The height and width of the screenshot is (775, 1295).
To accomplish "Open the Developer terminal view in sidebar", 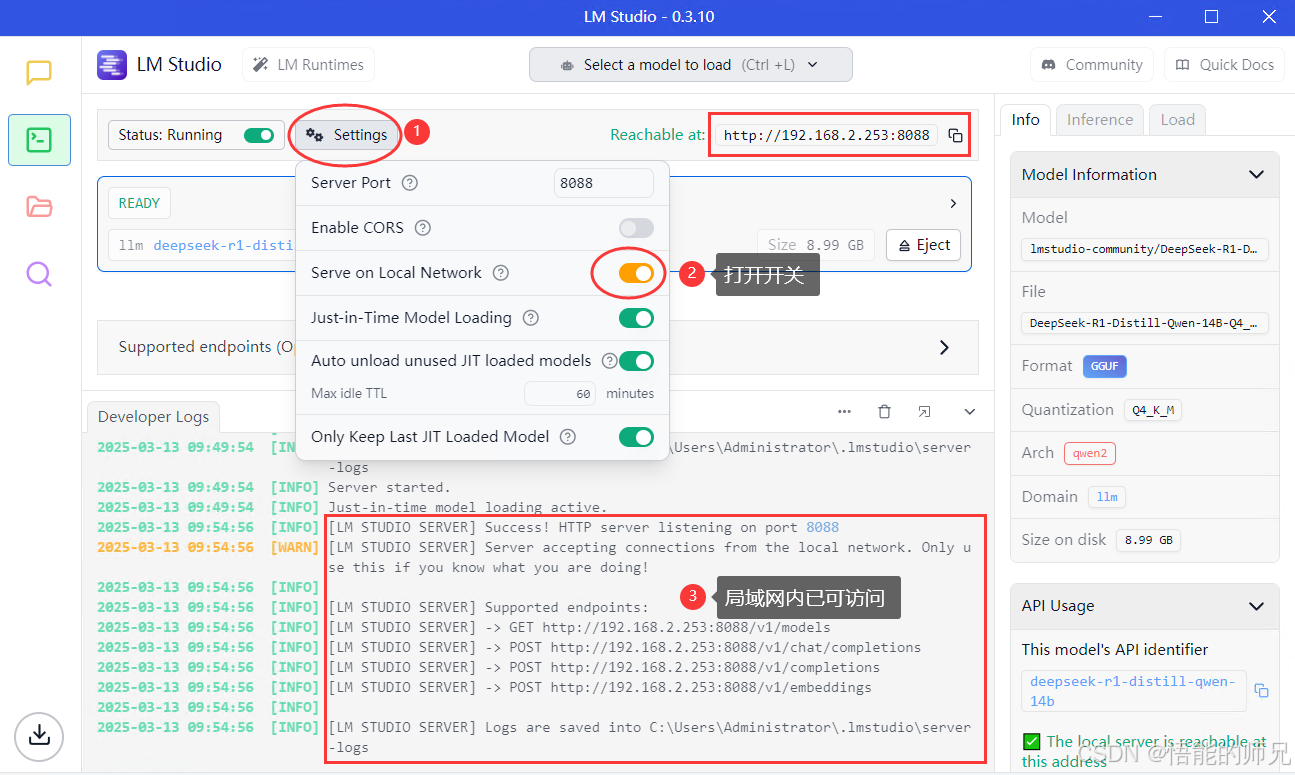I will click(39, 139).
